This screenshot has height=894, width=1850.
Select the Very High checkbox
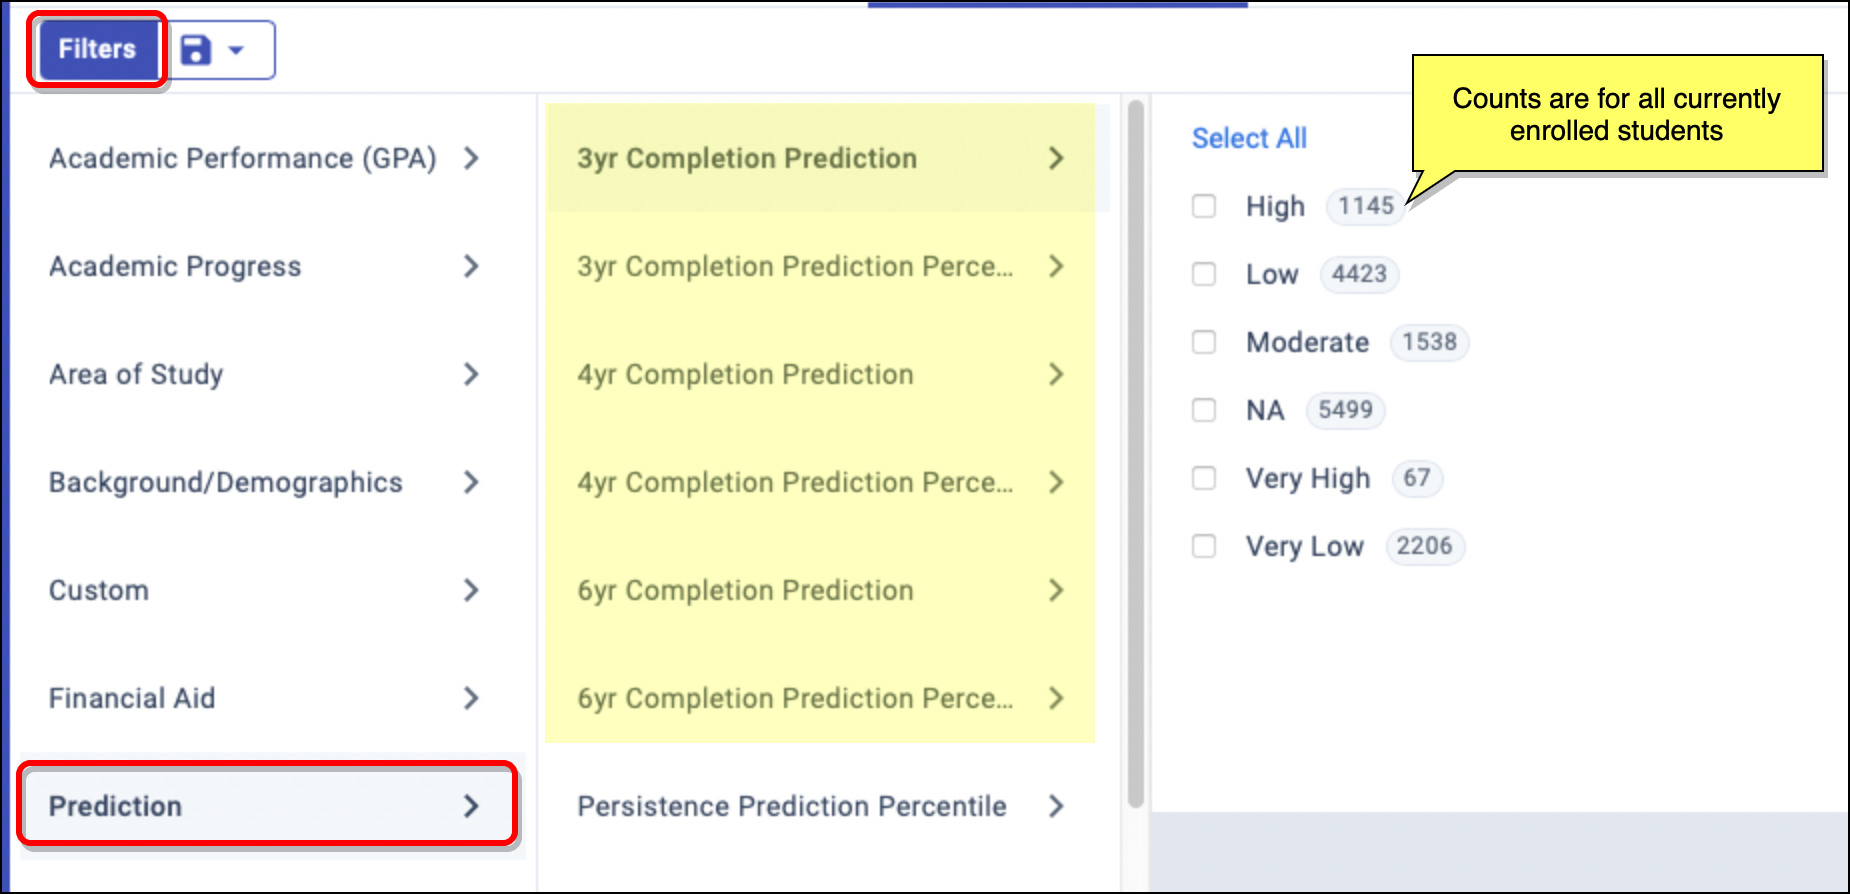pyautogui.click(x=1204, y=478)
